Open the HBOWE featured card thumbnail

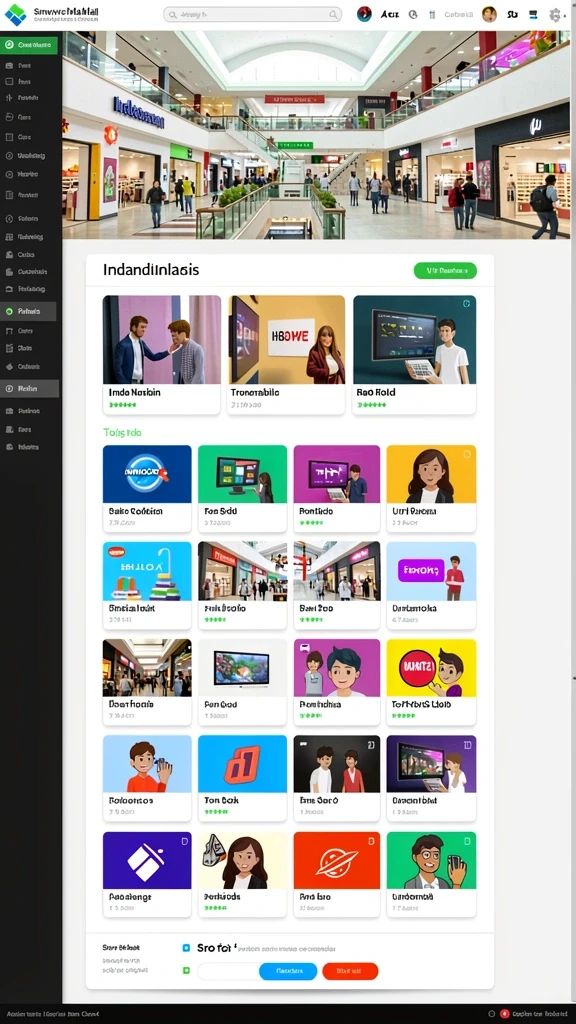click(x=287, y=340)
